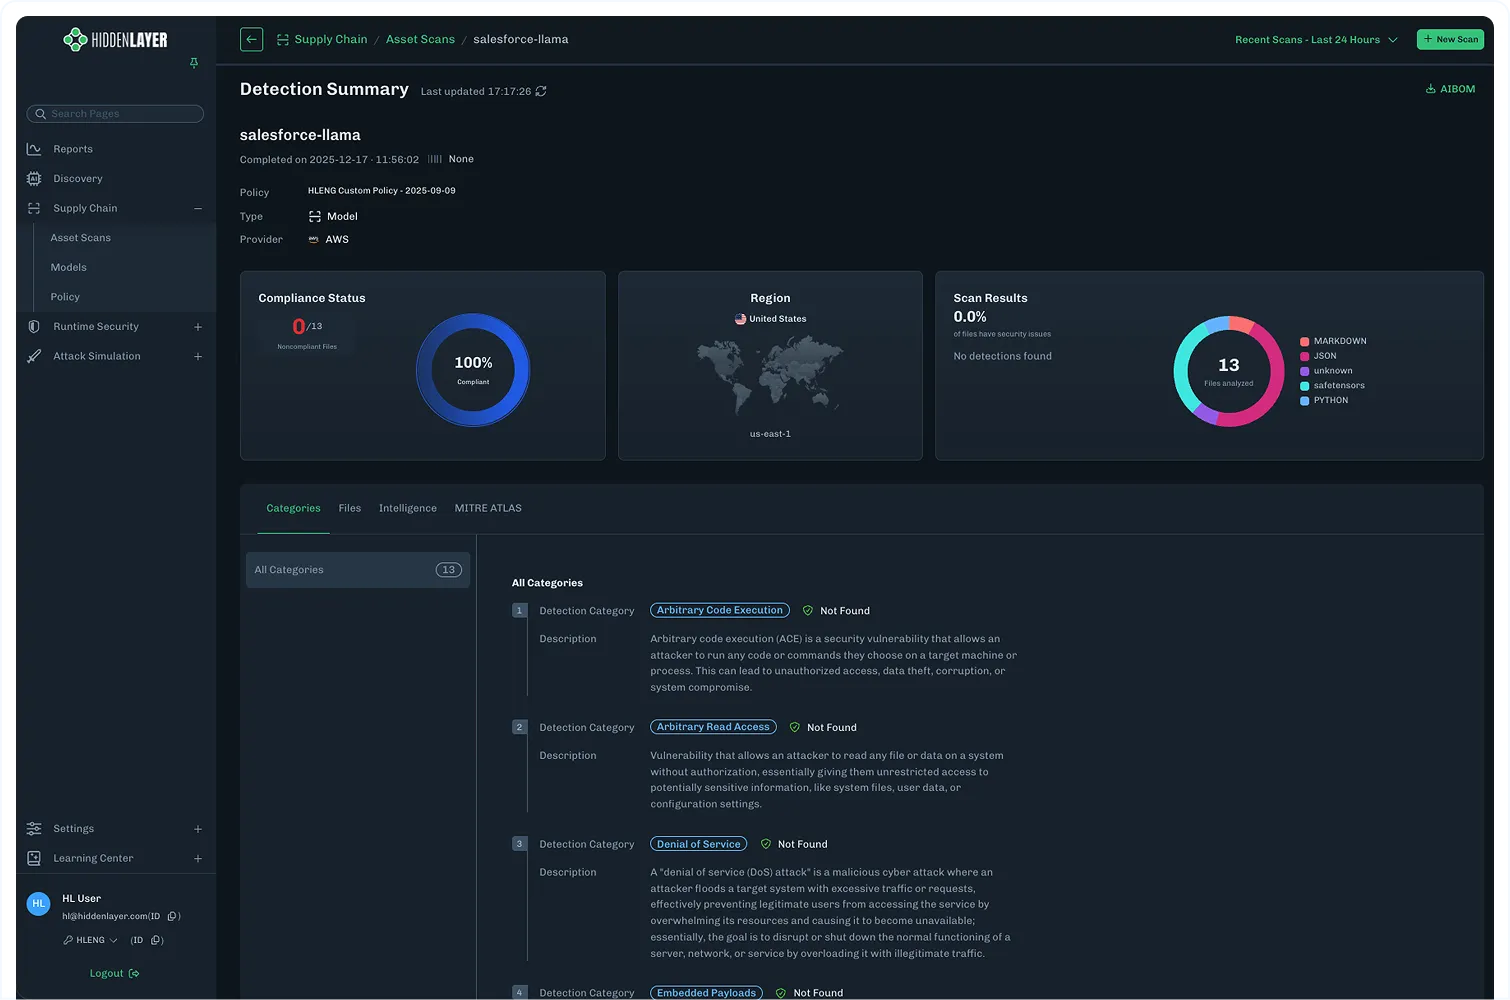Click the key icon beside HLENG

click(68, 940)
